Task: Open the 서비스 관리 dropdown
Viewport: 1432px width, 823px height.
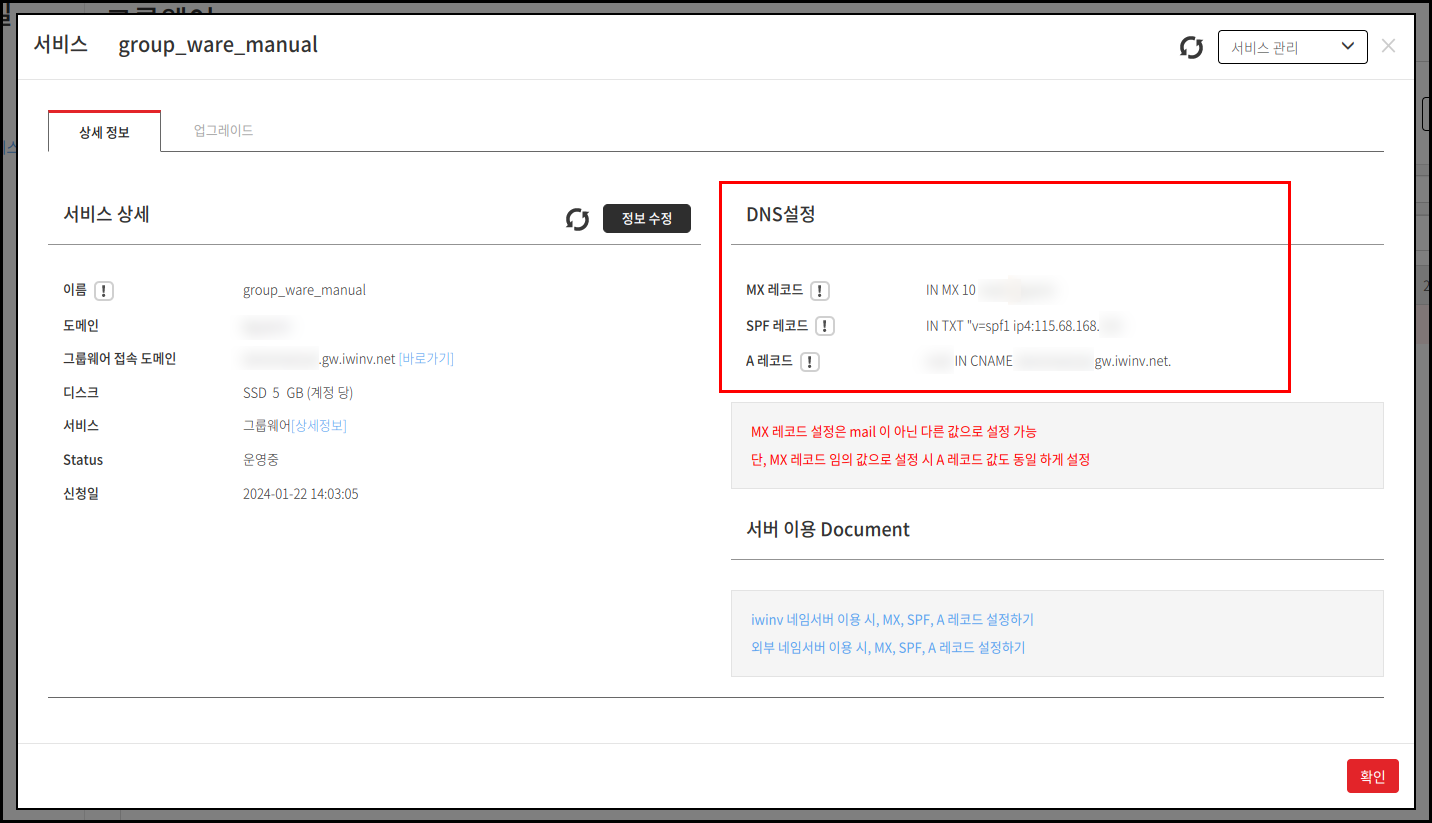Action: click(1292, 47)
